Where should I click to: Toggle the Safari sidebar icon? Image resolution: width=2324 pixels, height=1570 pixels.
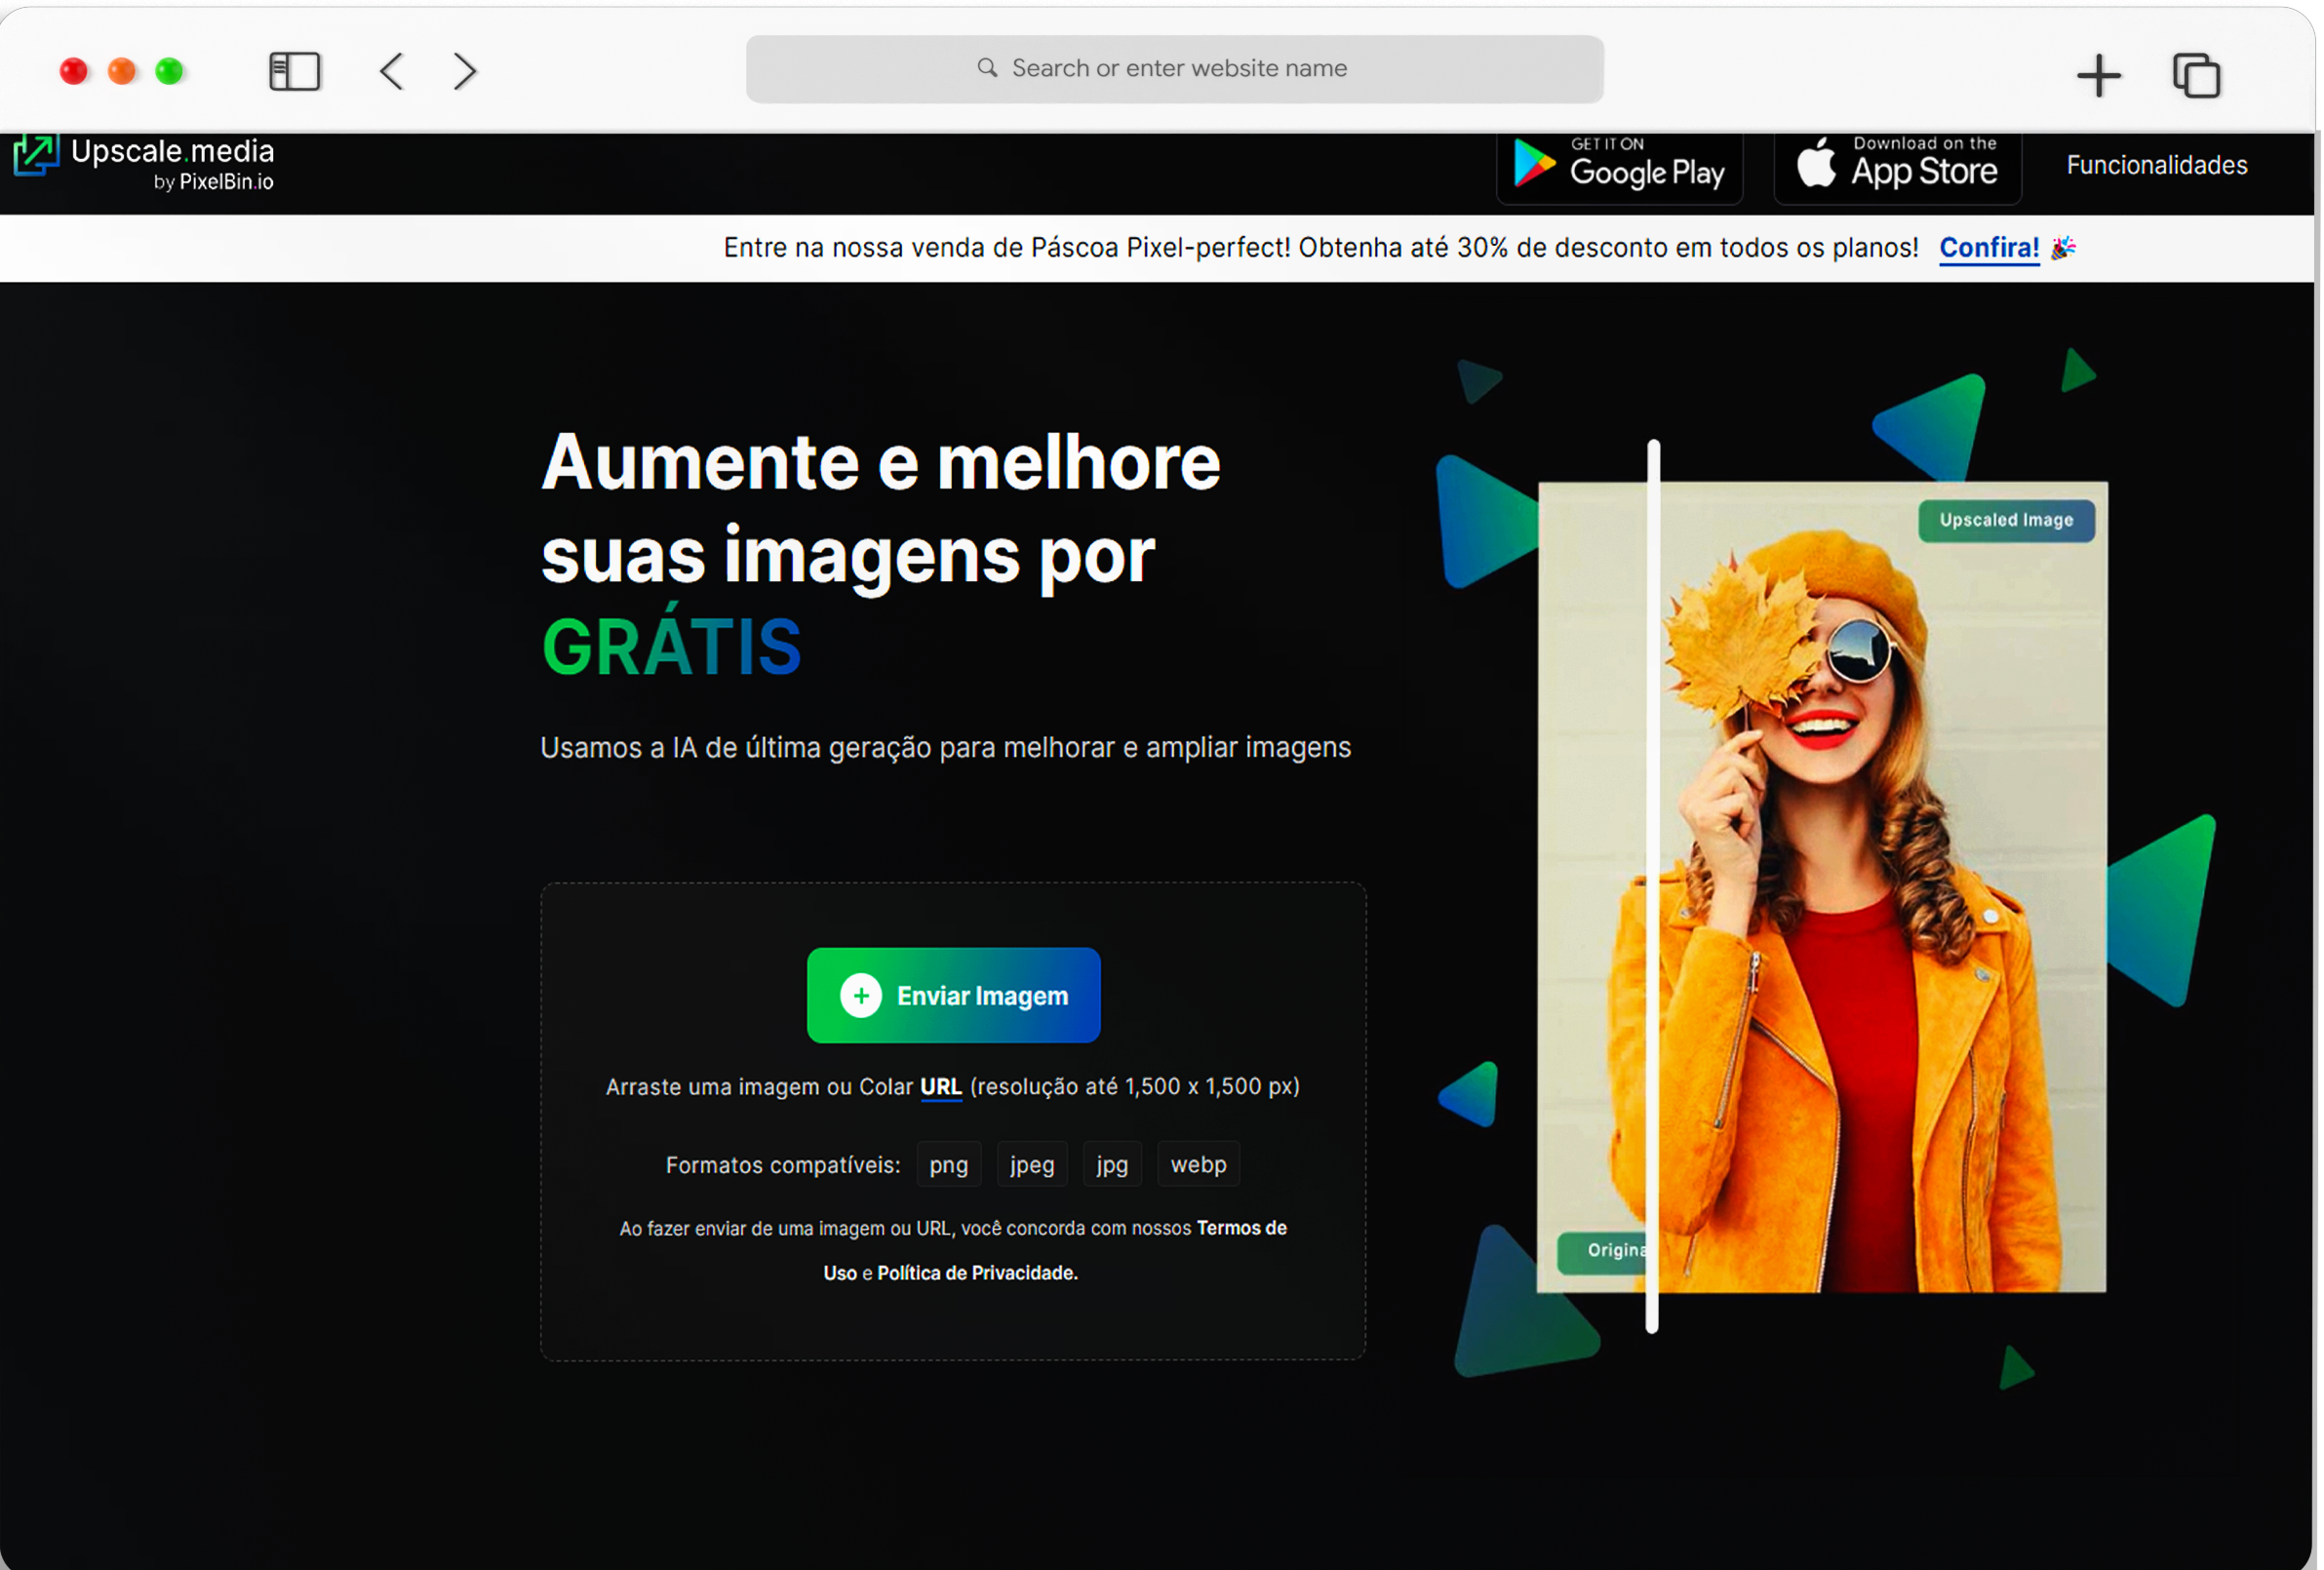click(294, 71)
